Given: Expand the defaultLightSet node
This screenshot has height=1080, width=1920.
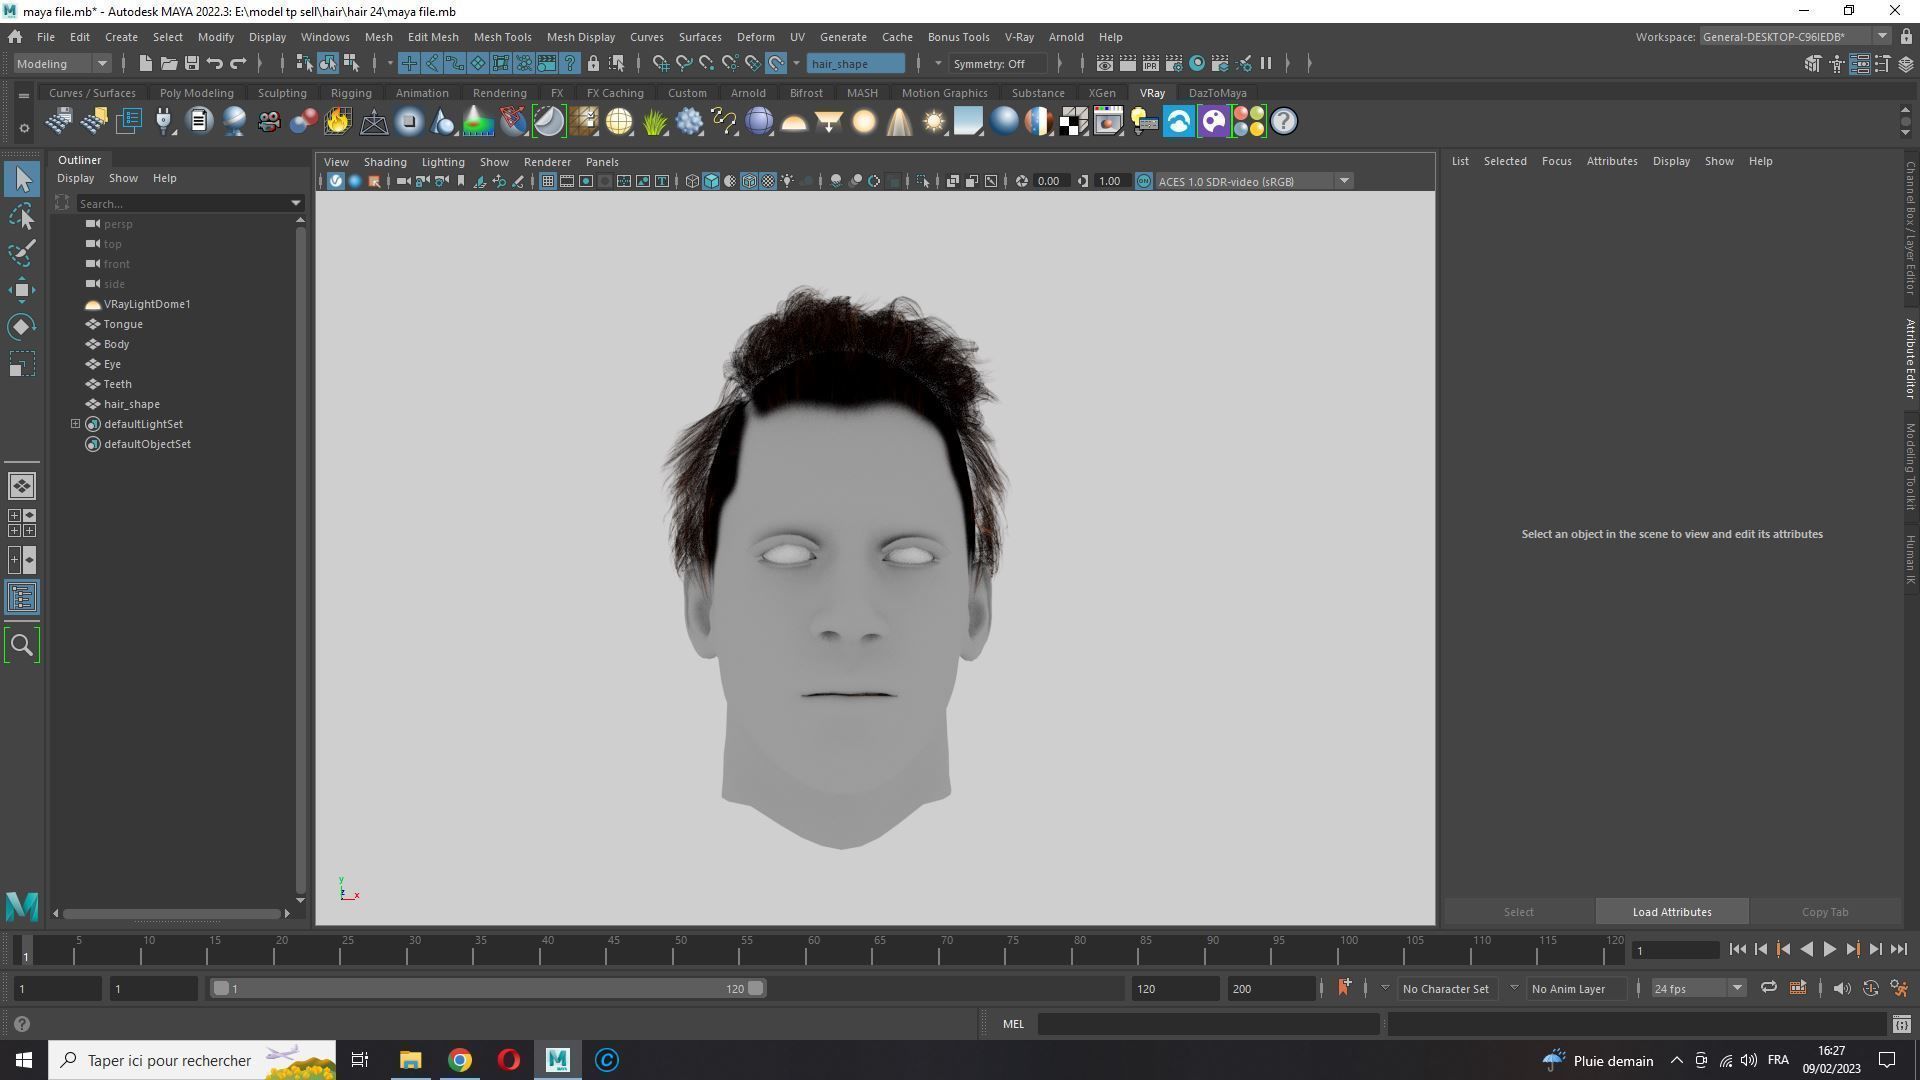Looking at the screenshot, I should [x=75, y=424].
